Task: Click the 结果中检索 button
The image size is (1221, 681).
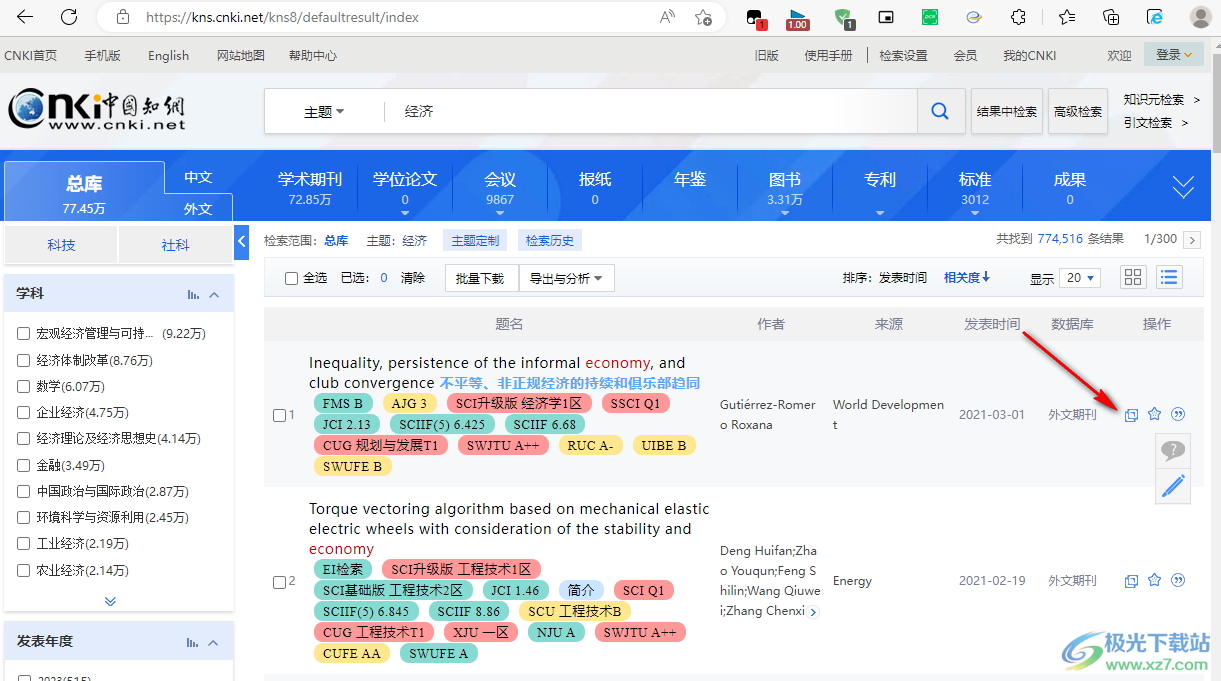Action: coord(1007,111)
